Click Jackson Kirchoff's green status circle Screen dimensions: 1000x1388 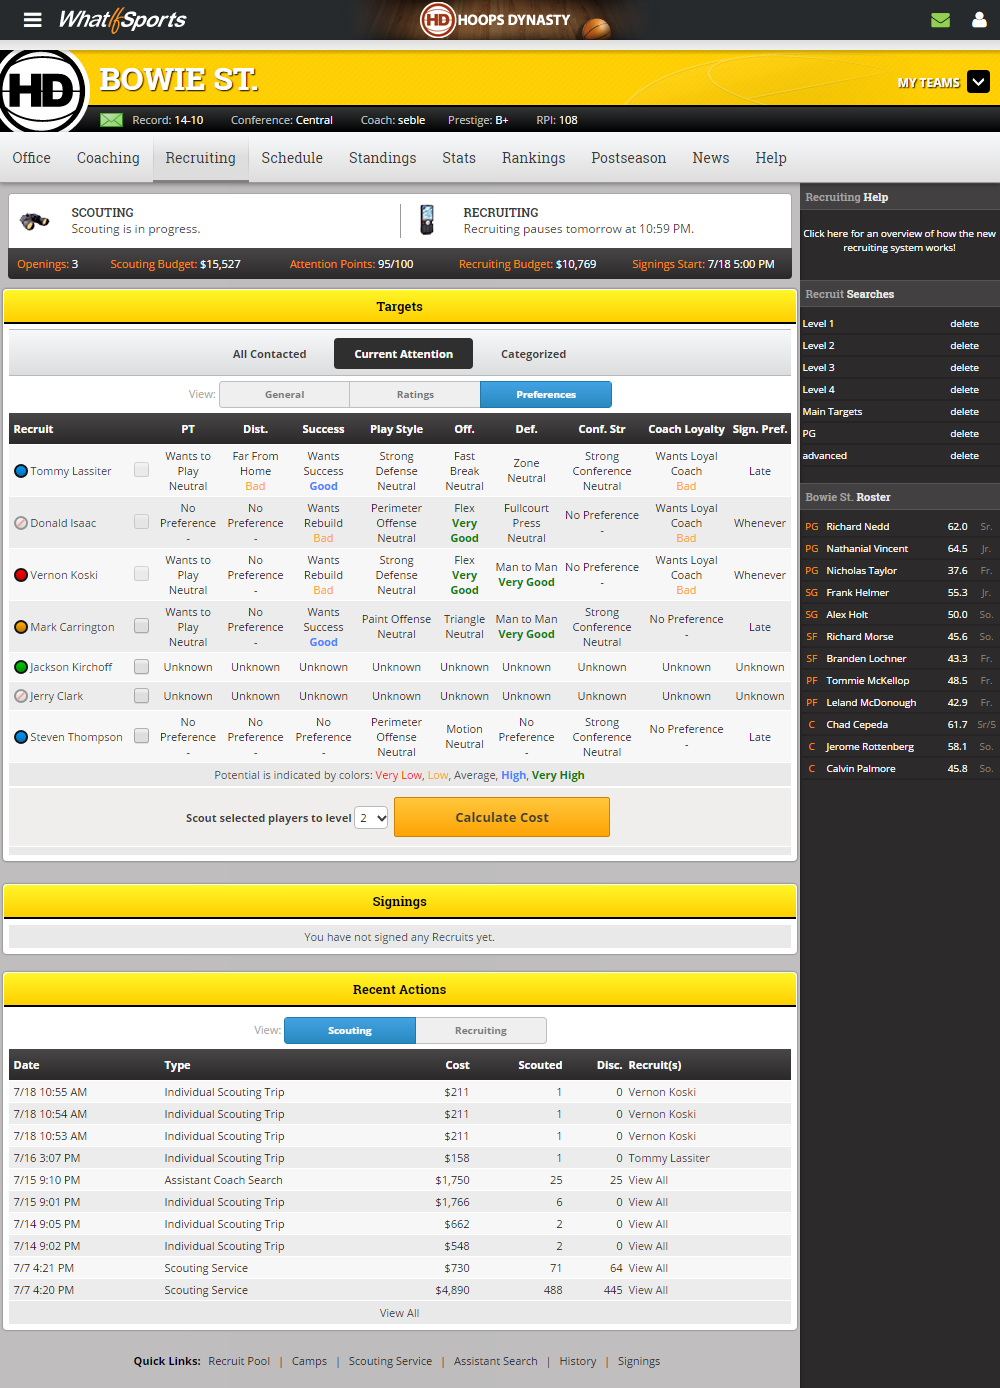coord(21,667)
